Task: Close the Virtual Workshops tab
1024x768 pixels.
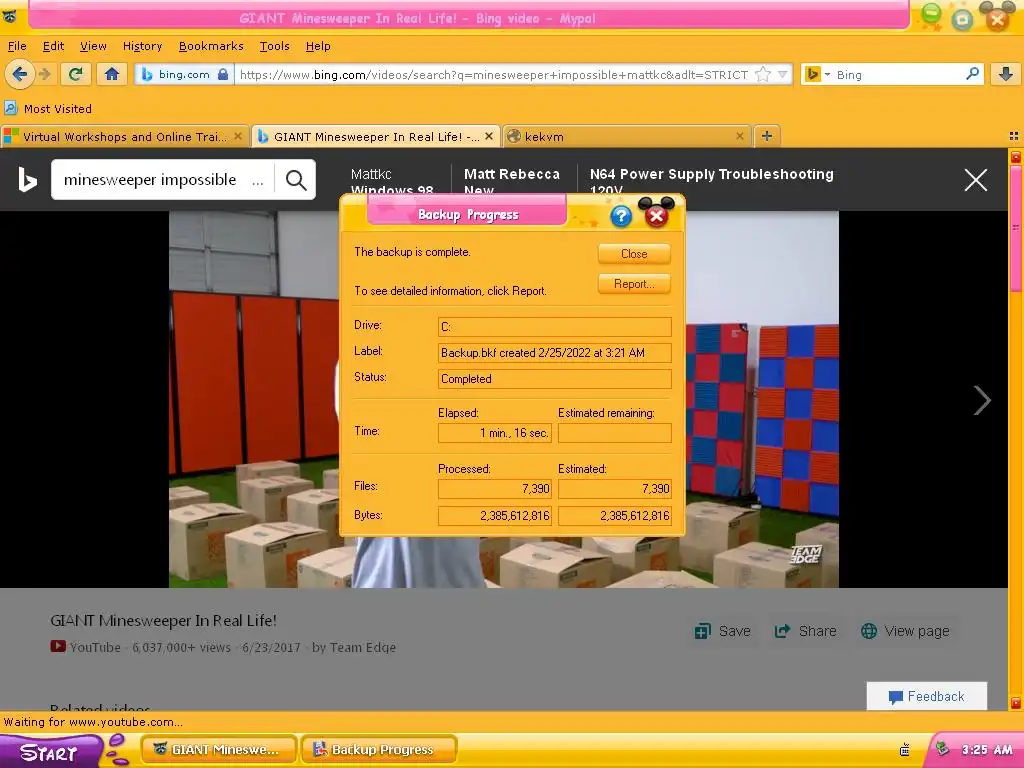Action: (238, 136)
